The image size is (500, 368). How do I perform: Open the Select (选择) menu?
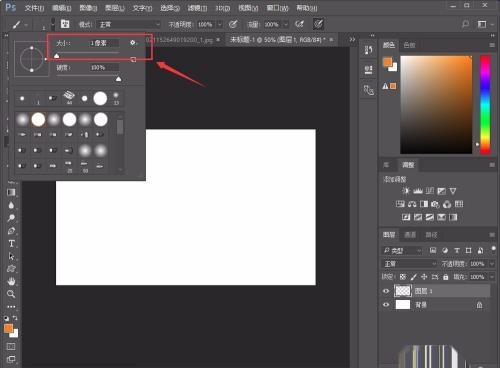pyautogui.click(x=170, y=8)
